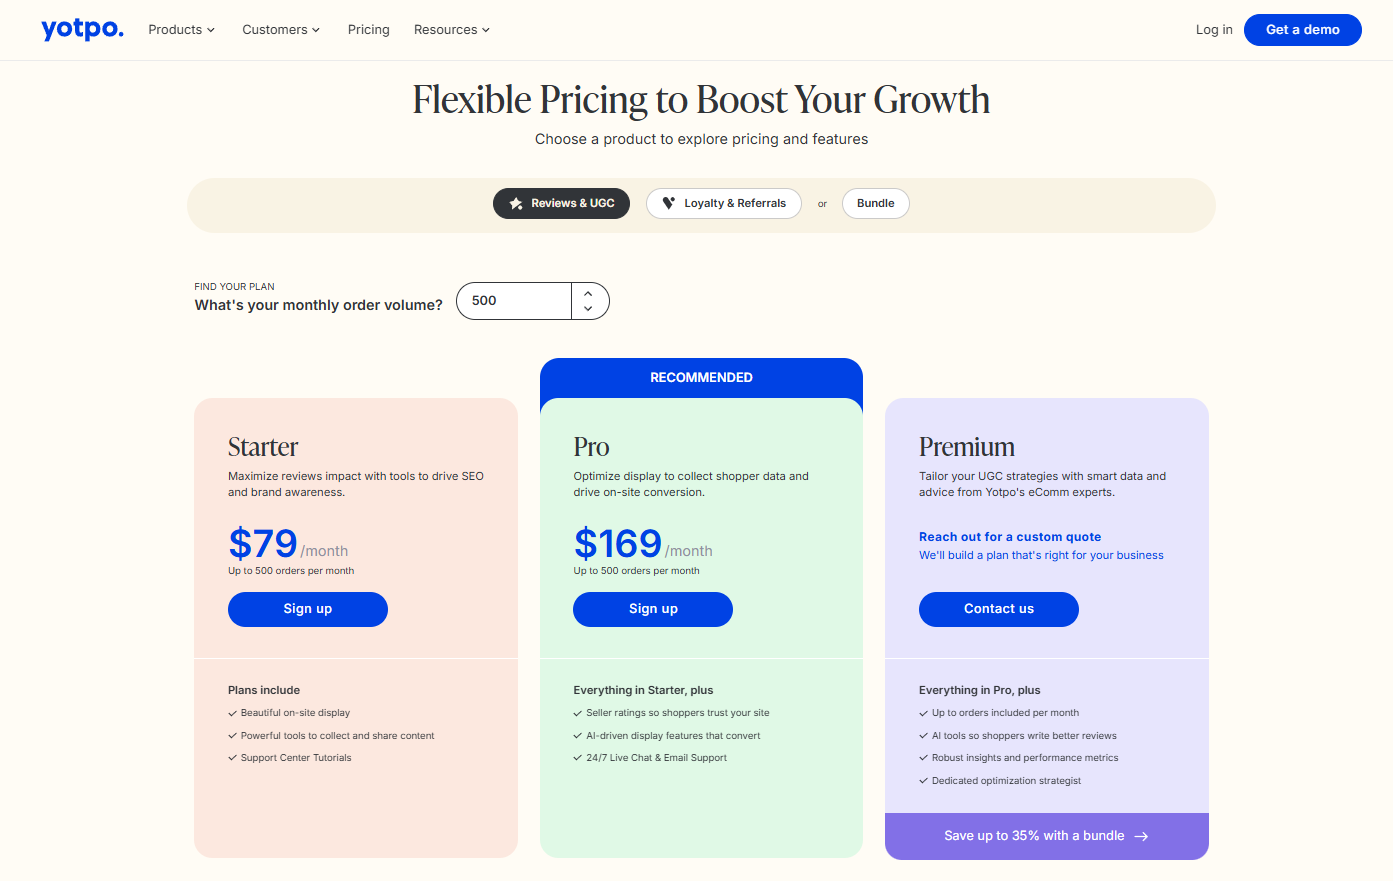Click the Reach out for a custom quote text
Screen dimensions: 1393x881
tap(1010, 536)
